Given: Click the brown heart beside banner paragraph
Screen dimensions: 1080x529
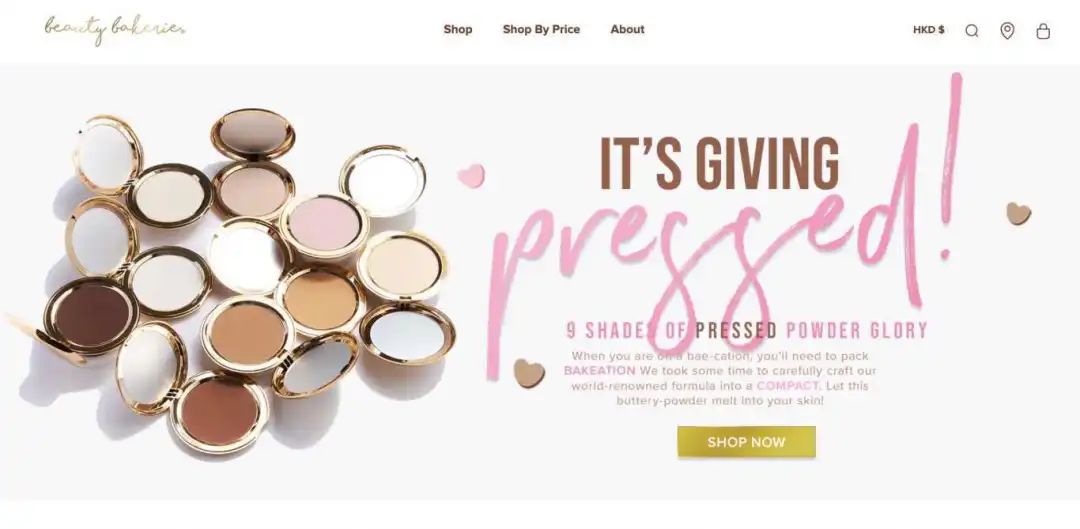Looking at the screenshot, I should click(529, 373).
